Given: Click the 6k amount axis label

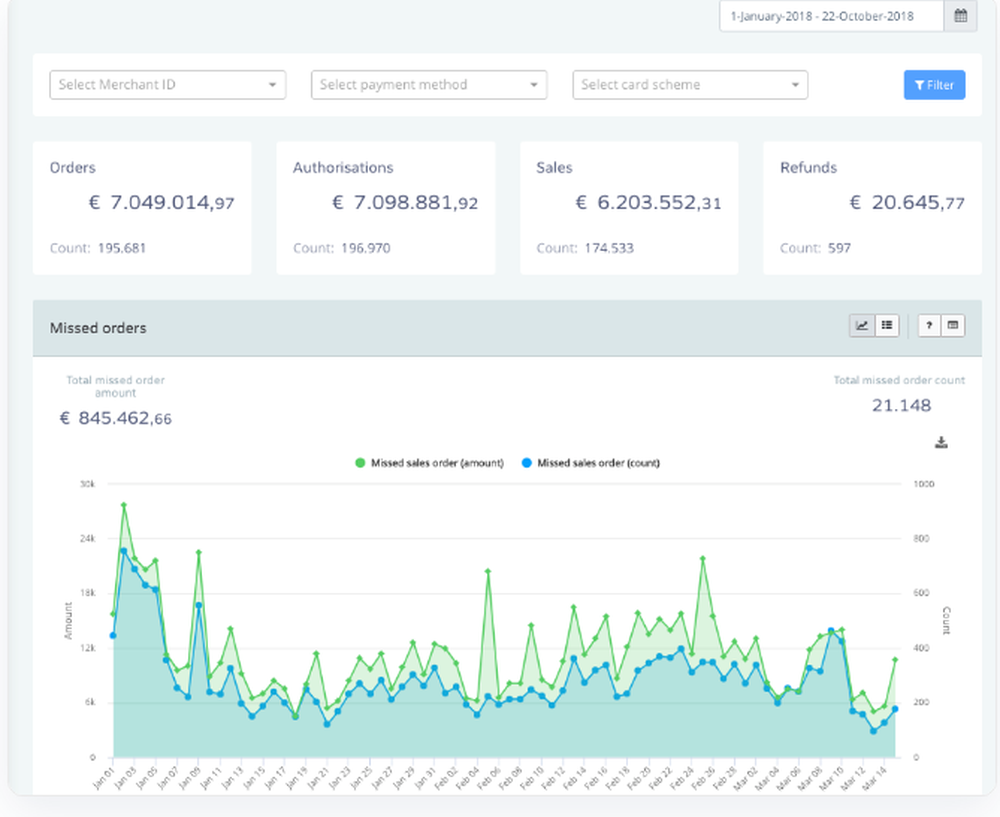Looking at the screenshot, I should (89, 702).
